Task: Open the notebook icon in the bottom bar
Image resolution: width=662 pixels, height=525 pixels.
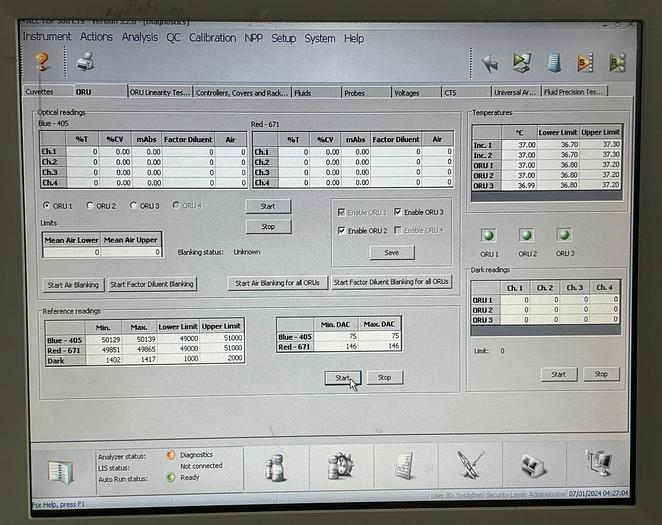Action: pyautogui.click(x=60, y=471)
